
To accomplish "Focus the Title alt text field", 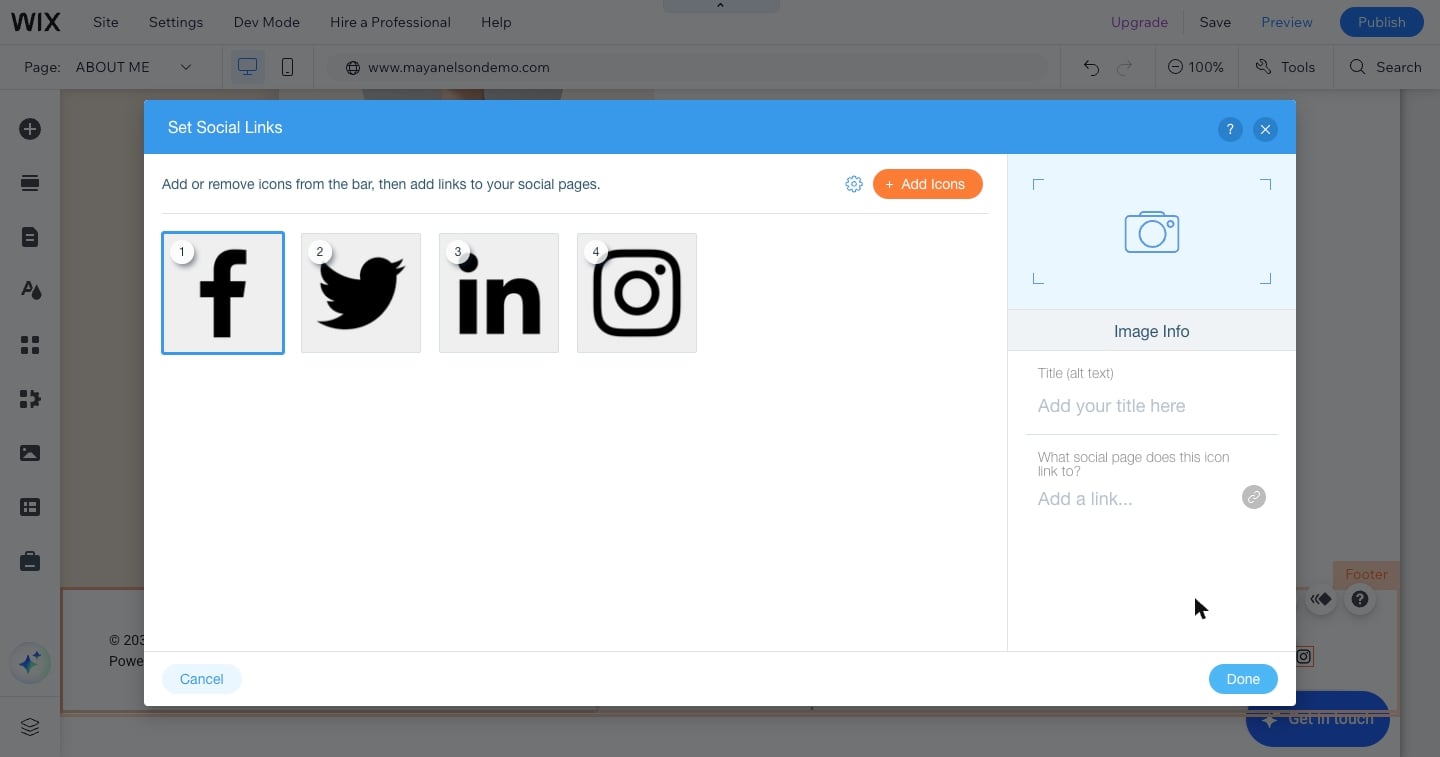I will pyautogui.click(x=1151, y=406).
